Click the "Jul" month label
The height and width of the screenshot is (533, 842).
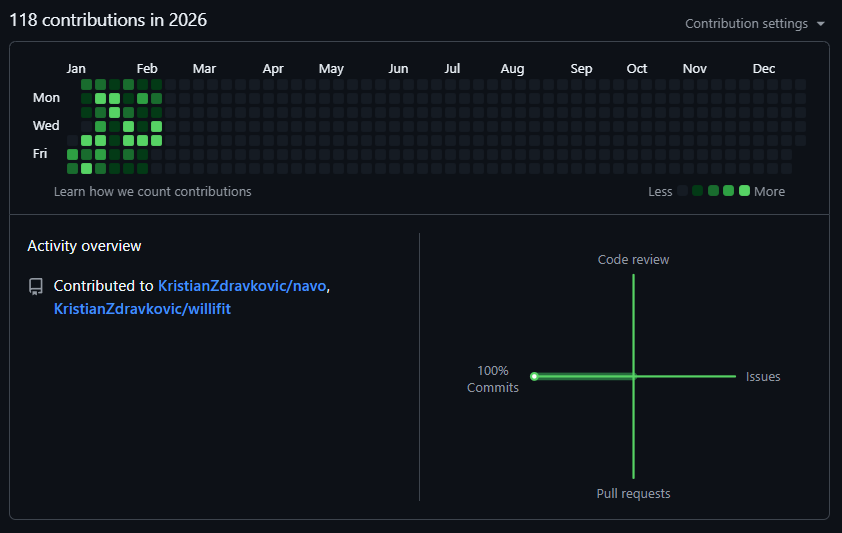coord(452,69)
